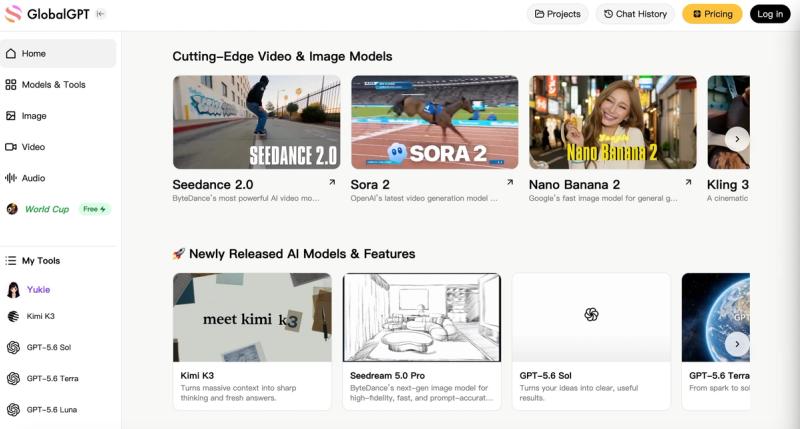Open the Projects button
Image resolution: width=800 pixels, height=429 pixels.
[557, 14]
